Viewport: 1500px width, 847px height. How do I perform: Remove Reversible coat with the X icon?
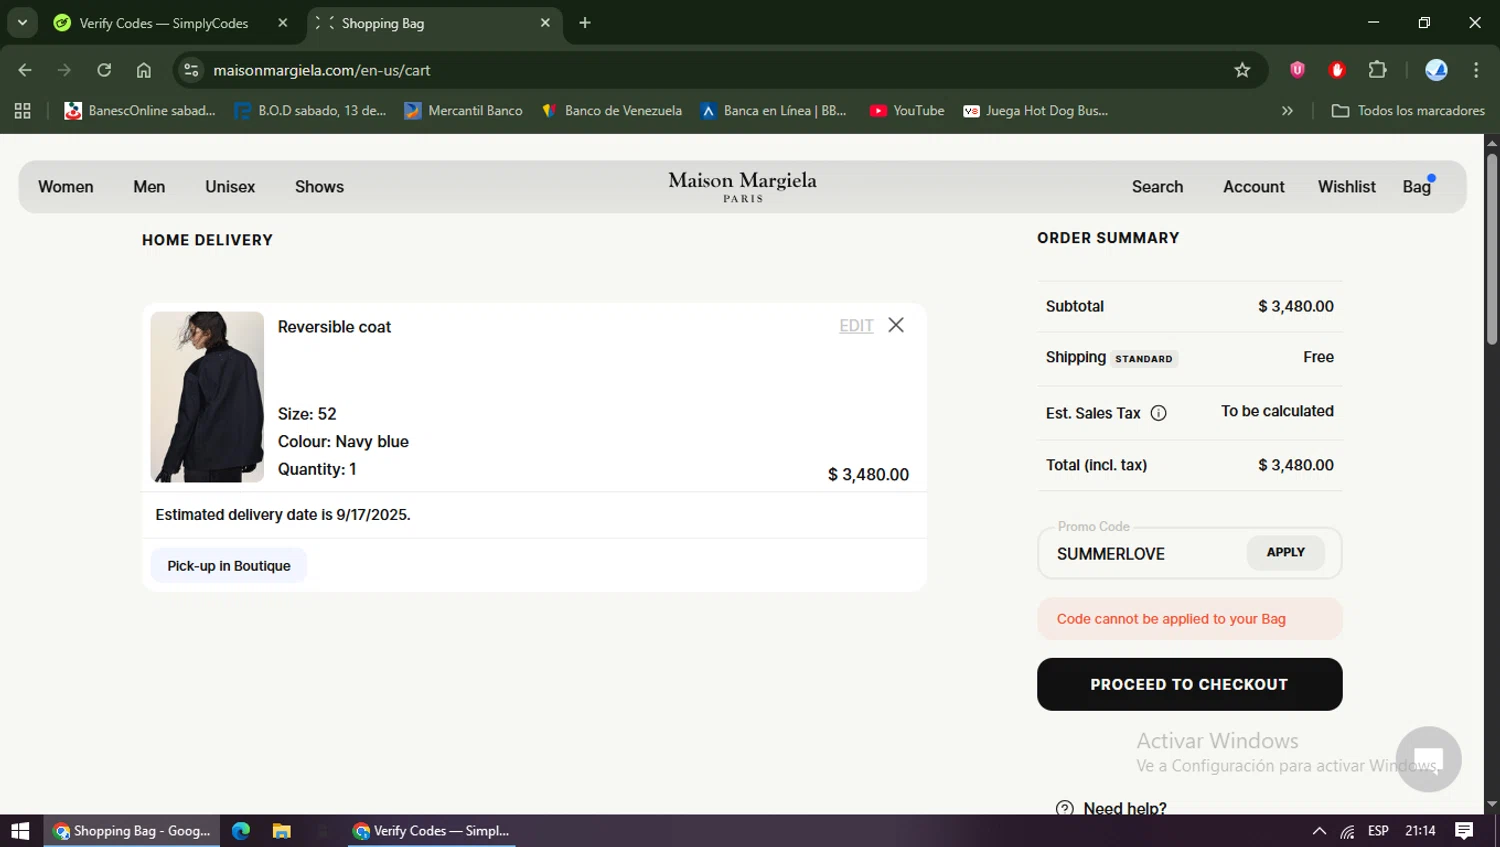pyautogui.click(x=896, y=325)
